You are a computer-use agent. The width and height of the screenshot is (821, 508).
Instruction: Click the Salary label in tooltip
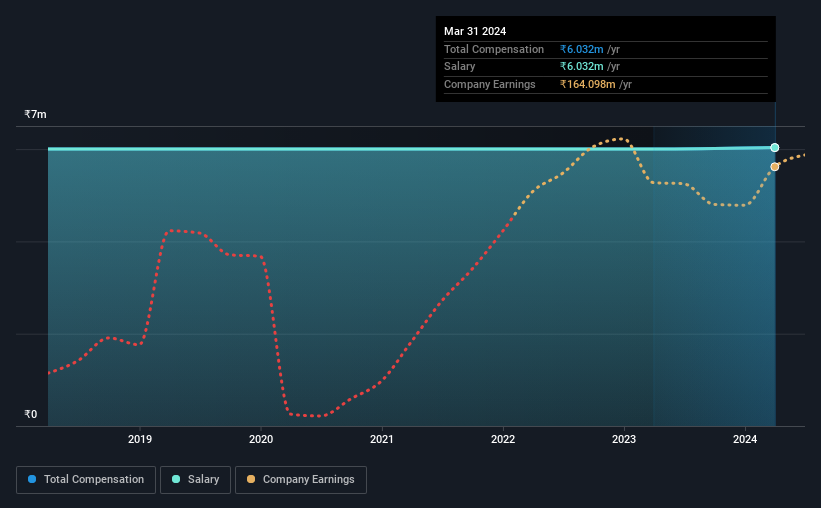[x=460, y=67]
